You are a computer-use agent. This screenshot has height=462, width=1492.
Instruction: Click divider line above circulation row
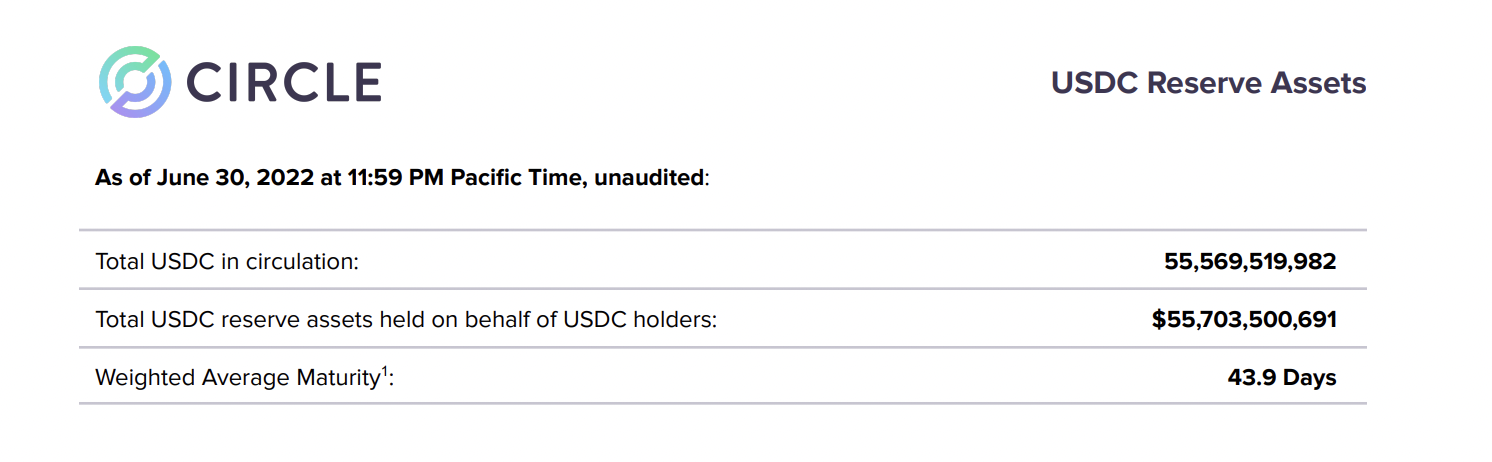pos(722,231)
